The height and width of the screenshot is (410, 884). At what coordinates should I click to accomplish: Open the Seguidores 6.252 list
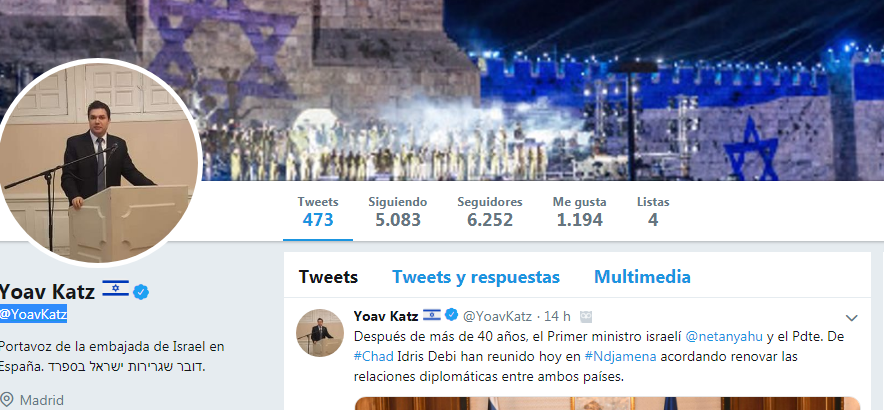tap(490, 211)
